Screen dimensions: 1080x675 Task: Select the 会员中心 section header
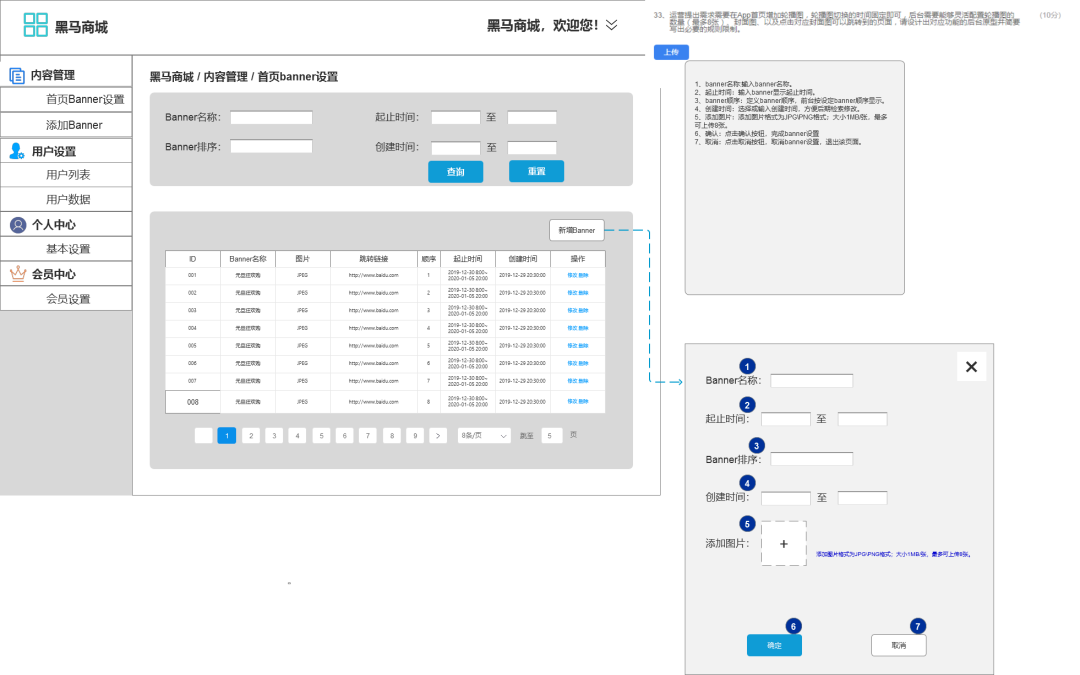click(66, 273)
